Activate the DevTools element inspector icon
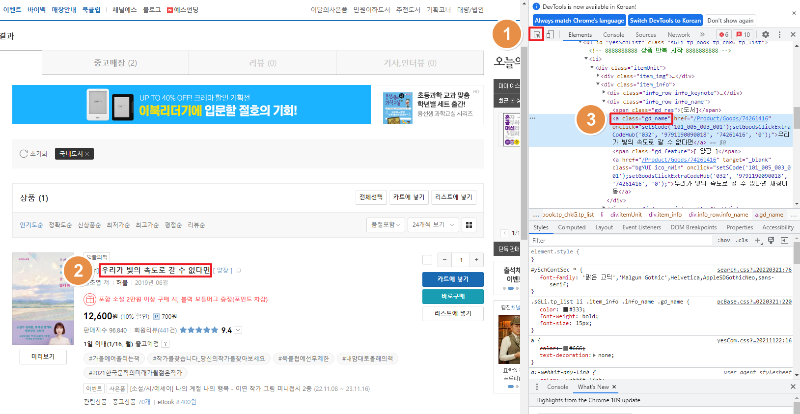 536,34
